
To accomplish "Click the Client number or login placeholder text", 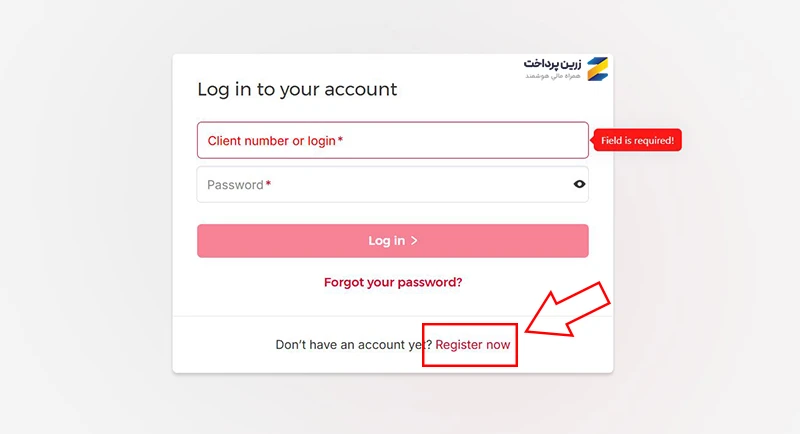I will click(271, 141).
